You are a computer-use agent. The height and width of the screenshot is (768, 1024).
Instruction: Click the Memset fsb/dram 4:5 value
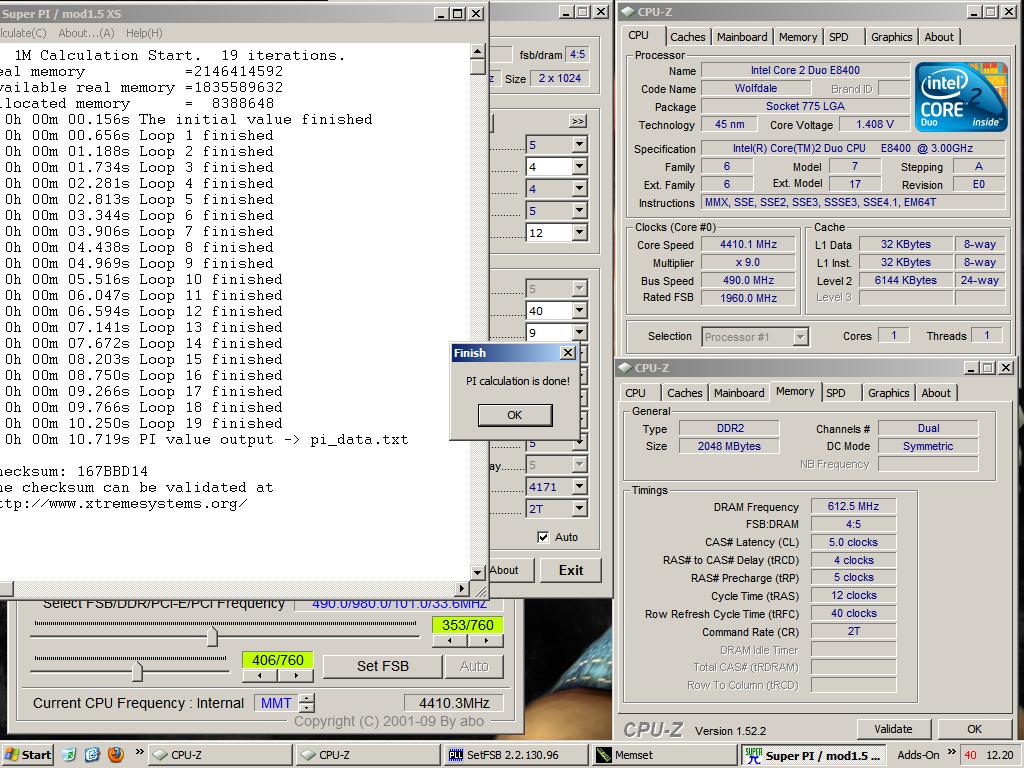point(577,55)
